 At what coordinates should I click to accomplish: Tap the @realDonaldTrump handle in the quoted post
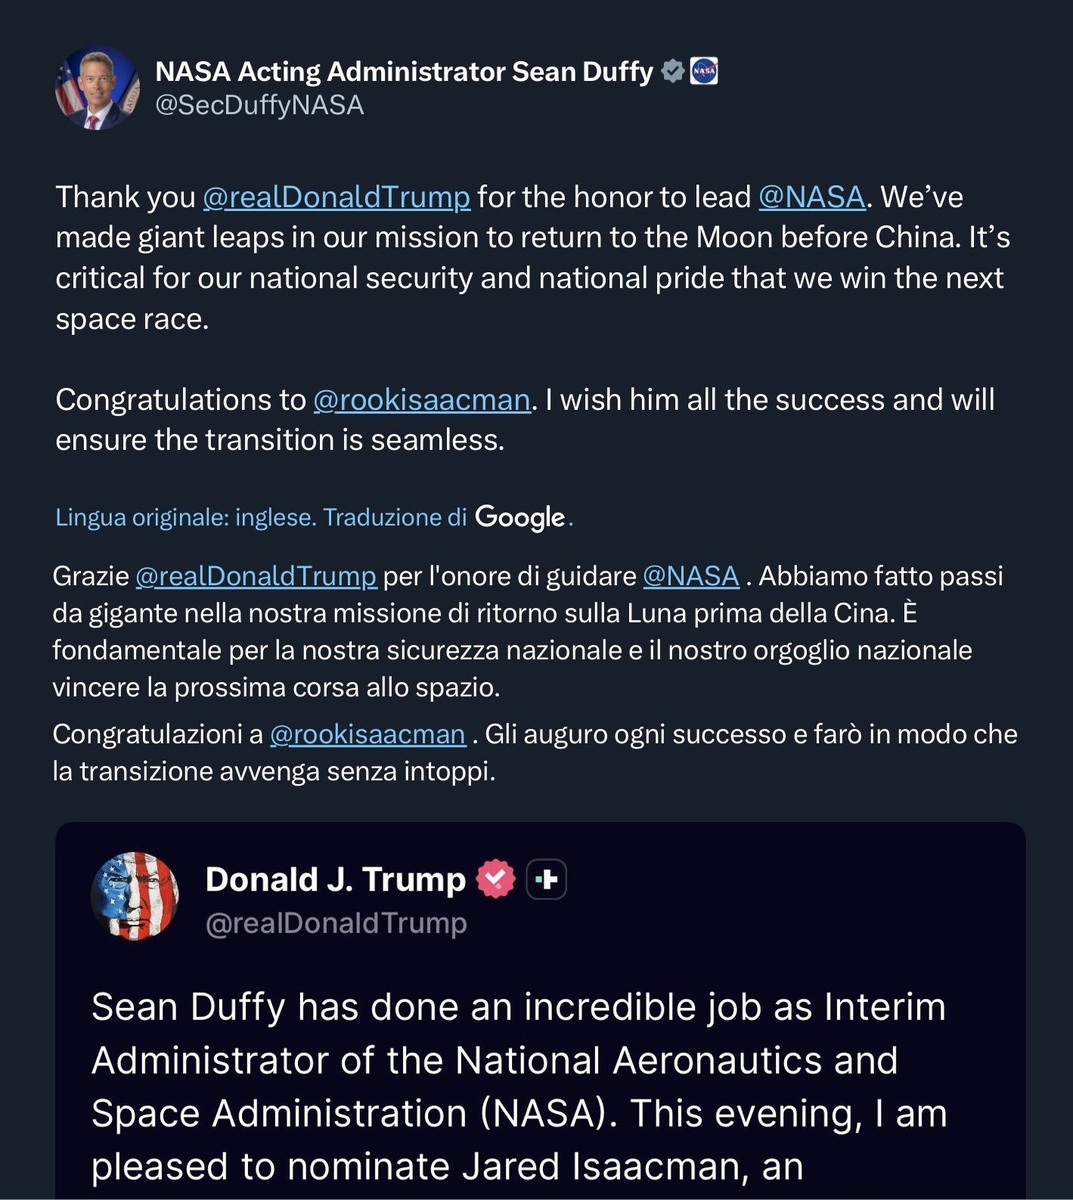pyautogui.click(x=336, y=923)
